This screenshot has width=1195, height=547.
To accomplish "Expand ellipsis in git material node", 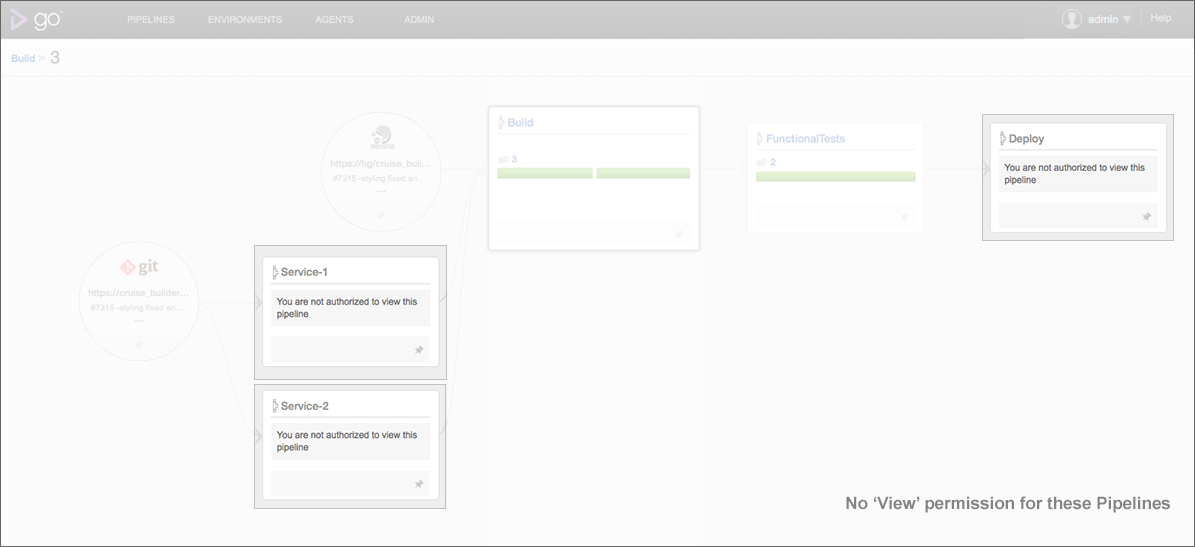I will click(139, 322).
